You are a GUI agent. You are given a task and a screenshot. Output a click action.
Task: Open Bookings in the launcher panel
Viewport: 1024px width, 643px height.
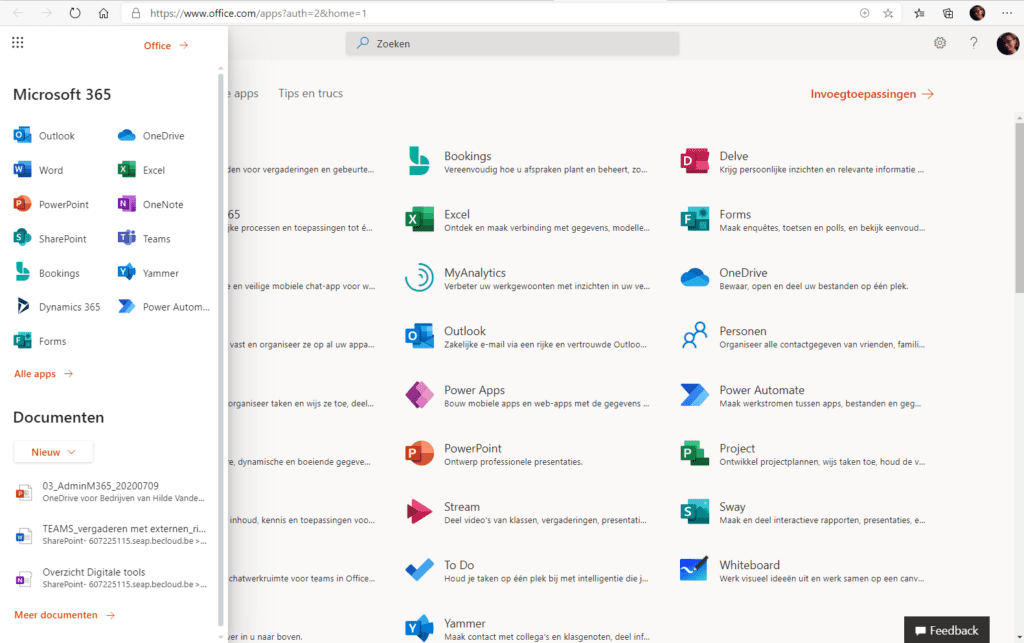coord(46,273)
